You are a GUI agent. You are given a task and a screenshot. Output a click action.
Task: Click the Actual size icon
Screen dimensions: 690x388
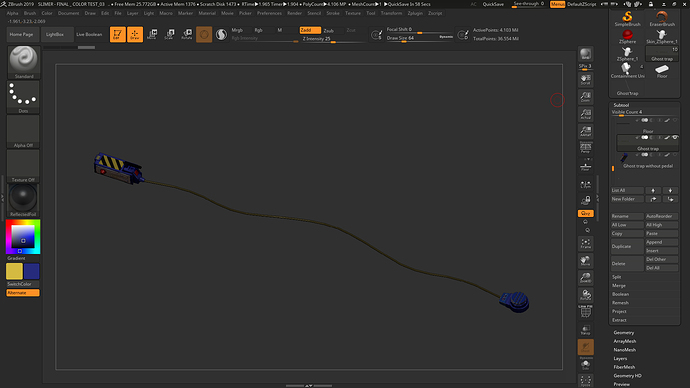pyautogui.click(x=585, y=114)
